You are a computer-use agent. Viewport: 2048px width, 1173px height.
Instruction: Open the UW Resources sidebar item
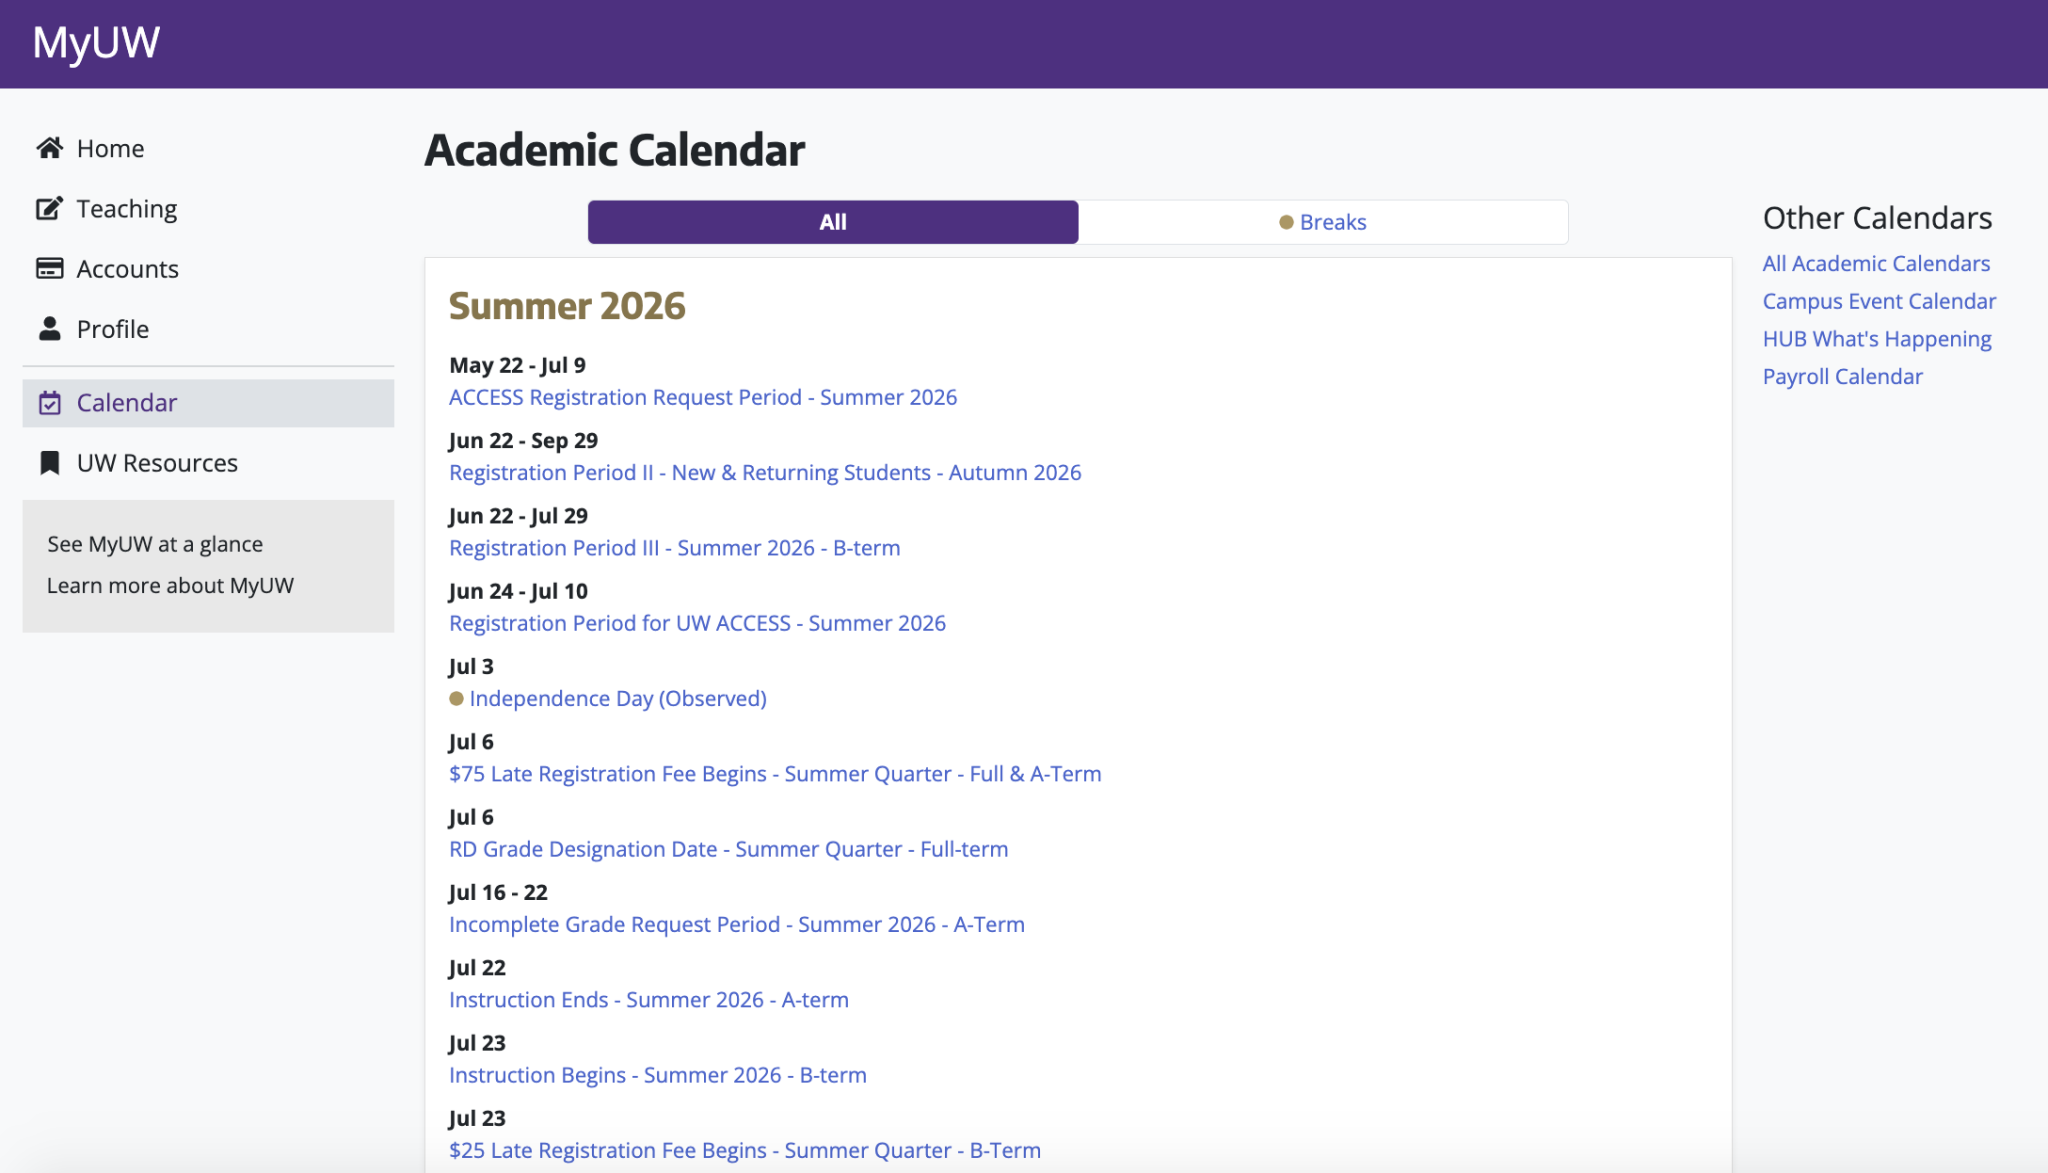tap(208, 463)
